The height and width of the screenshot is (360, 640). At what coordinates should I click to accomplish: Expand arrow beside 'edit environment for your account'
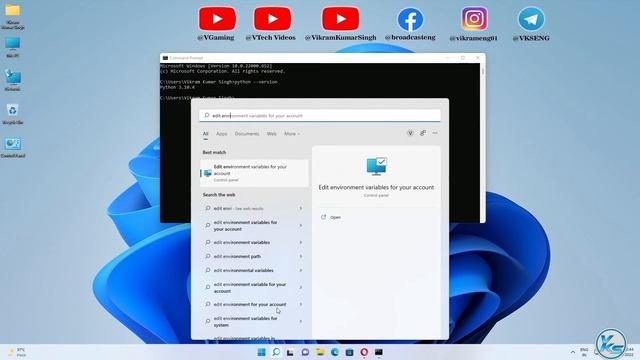pos(301,304)
